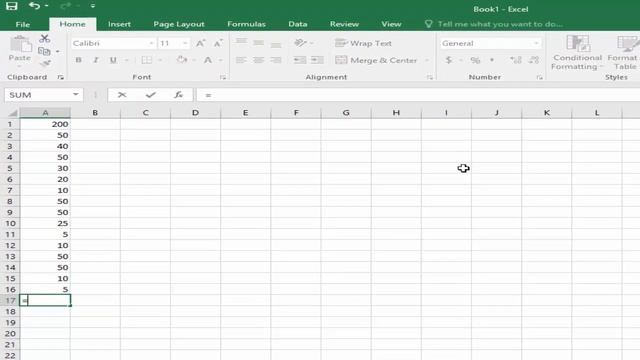Switch to the Formulas tab

pyautogui.click(x=246, y=24)
